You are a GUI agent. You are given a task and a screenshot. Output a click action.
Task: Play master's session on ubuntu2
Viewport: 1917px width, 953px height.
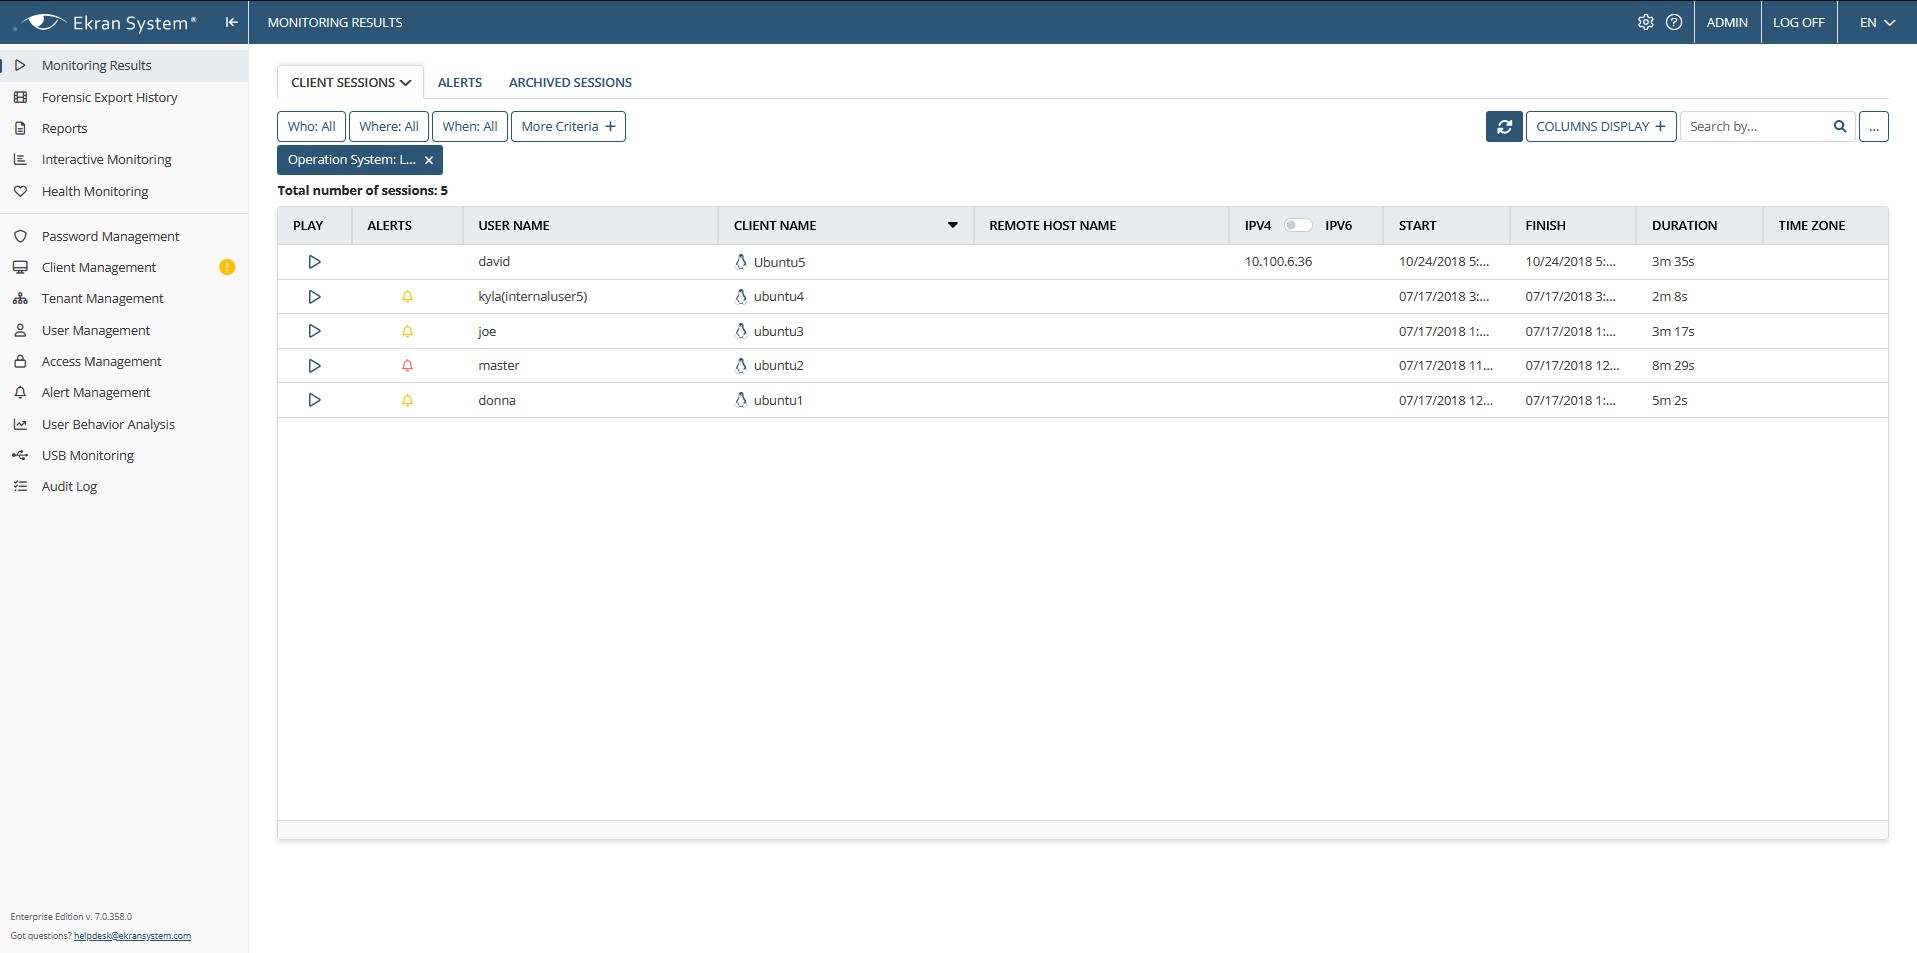coord(314,366)
